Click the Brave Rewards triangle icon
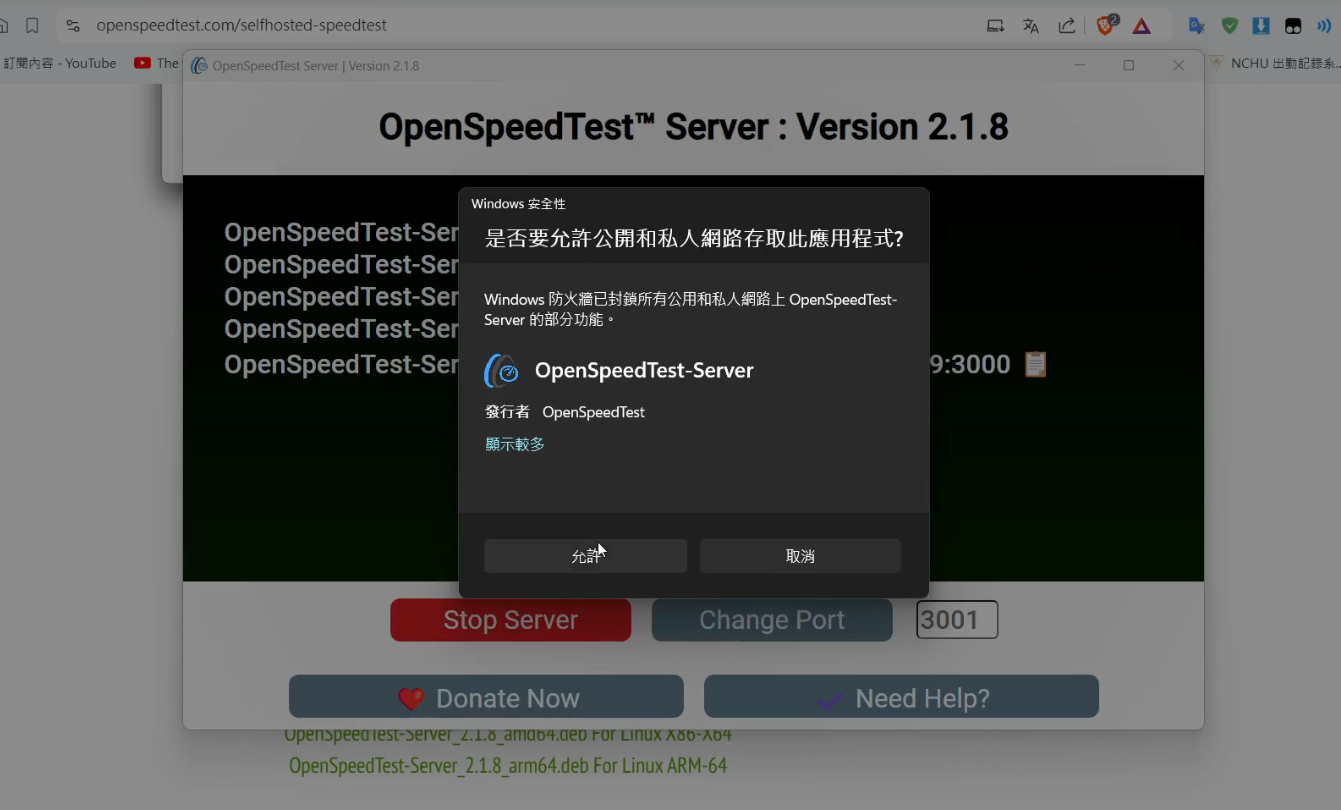Viewport: 1341px width, 810px height. (1141, 26)
